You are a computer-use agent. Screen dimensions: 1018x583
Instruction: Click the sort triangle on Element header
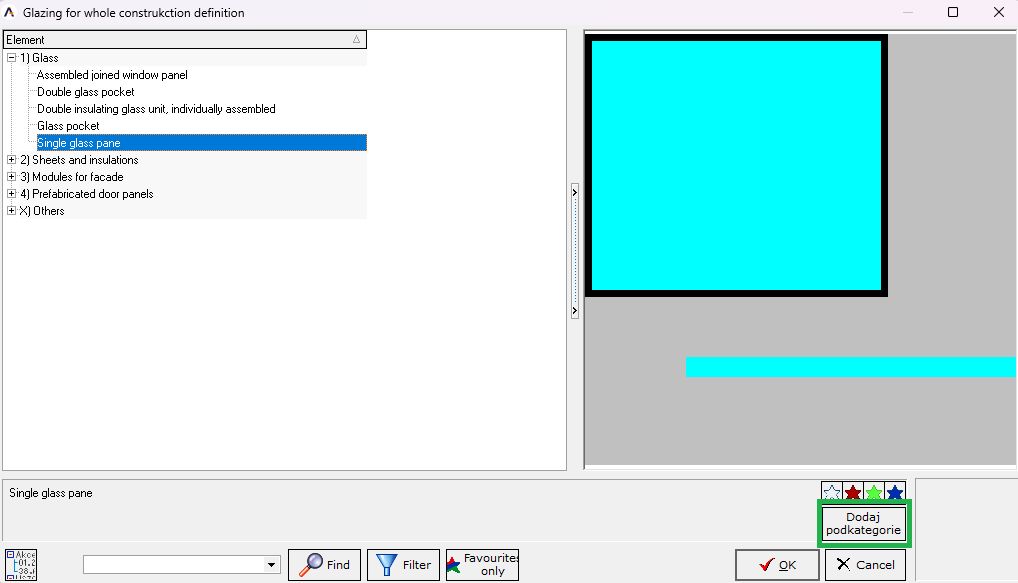coord(357,39)
